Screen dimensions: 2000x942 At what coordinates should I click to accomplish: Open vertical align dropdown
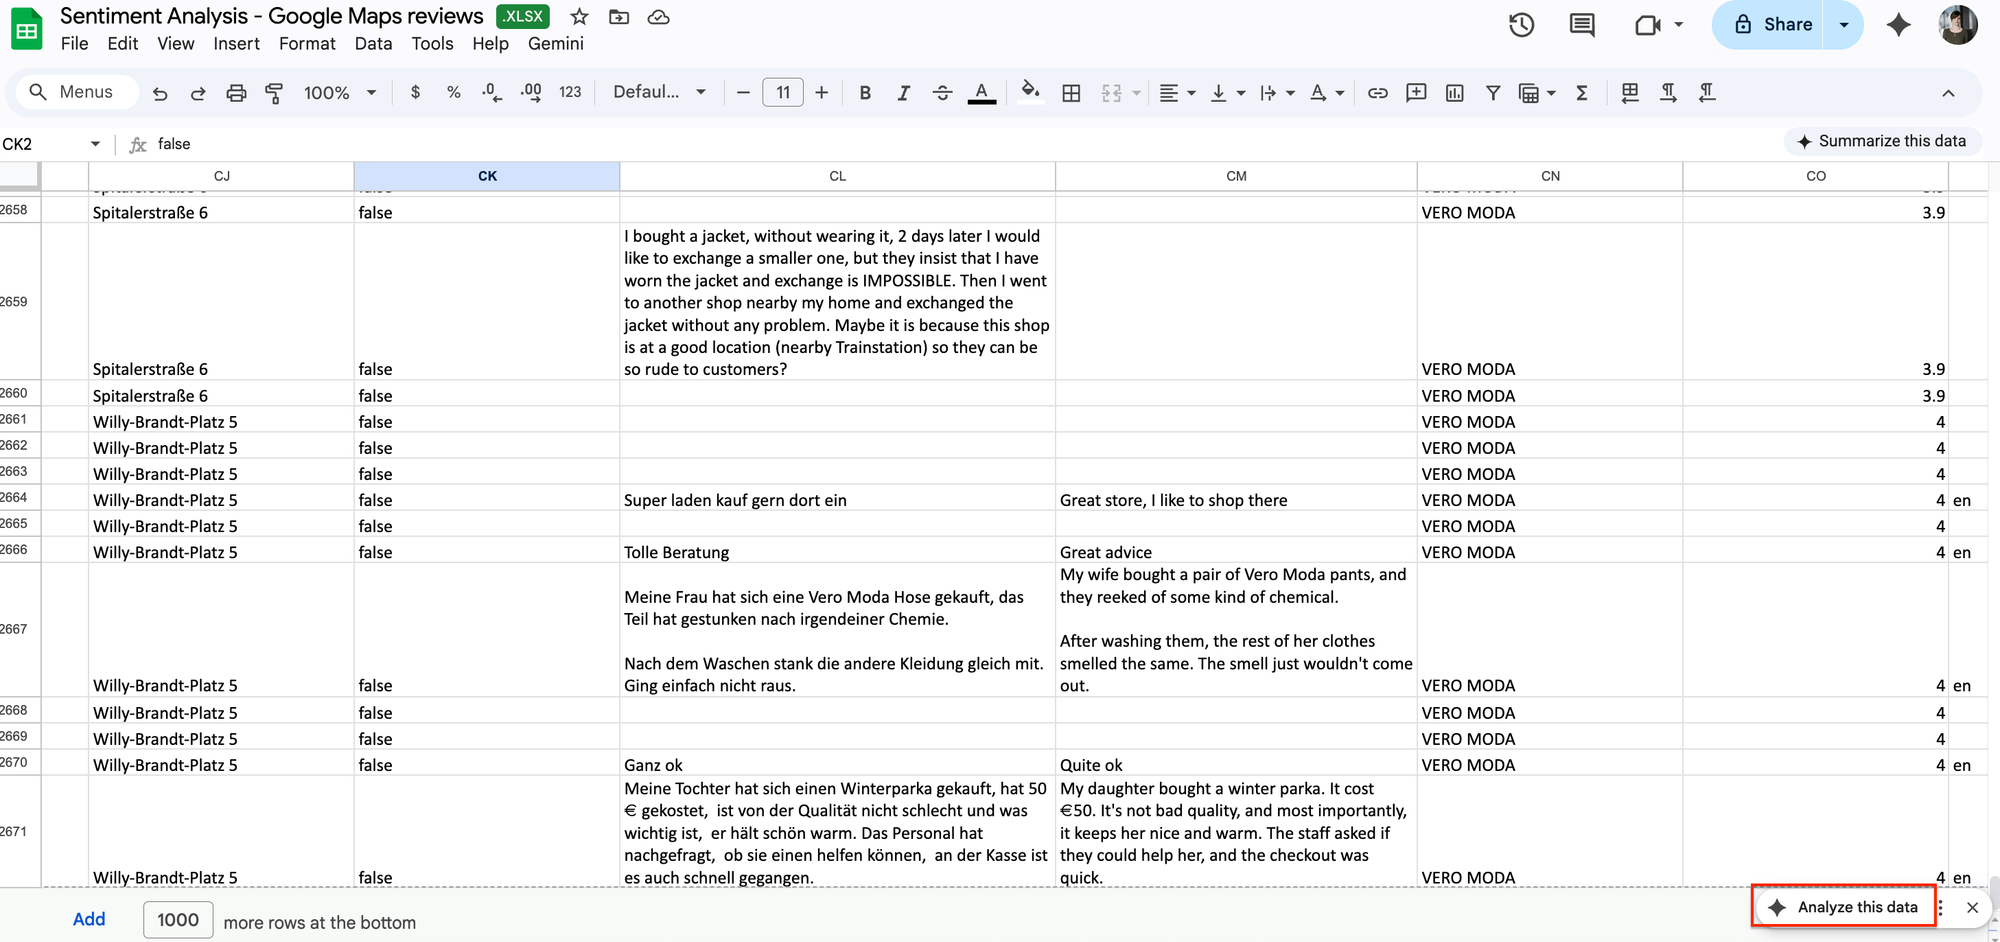coord(1227,93)
